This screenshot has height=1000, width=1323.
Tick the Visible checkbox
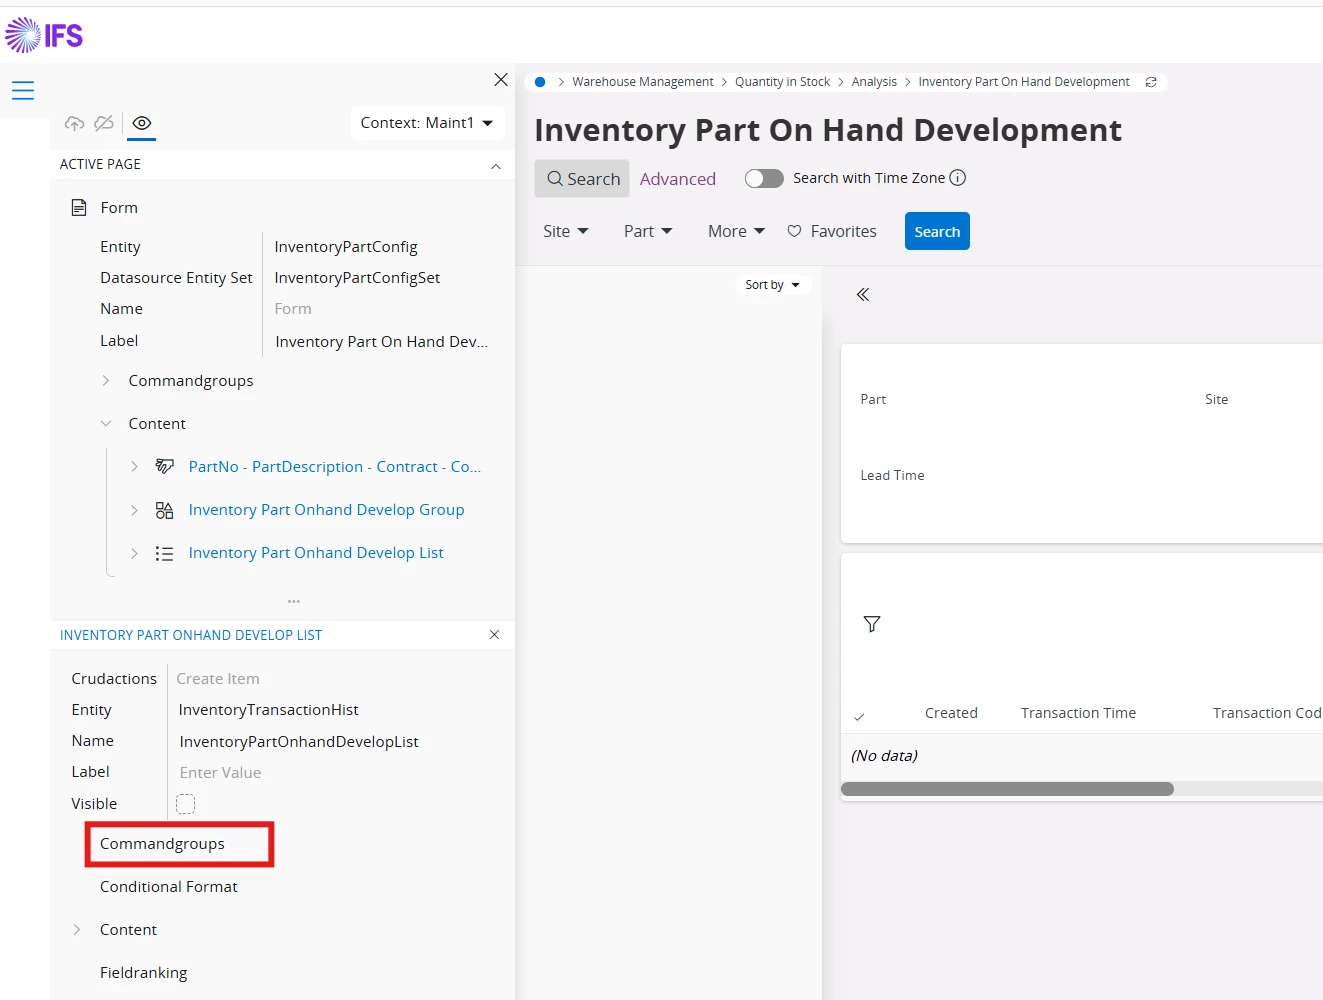point(186,804)
